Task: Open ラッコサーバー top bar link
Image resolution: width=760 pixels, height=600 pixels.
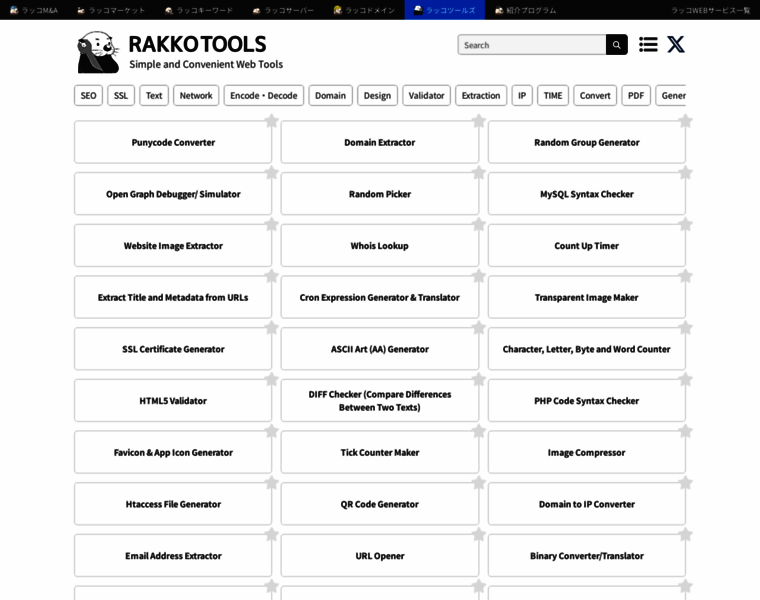Action: pyautogui.click(x=284, y=10)
